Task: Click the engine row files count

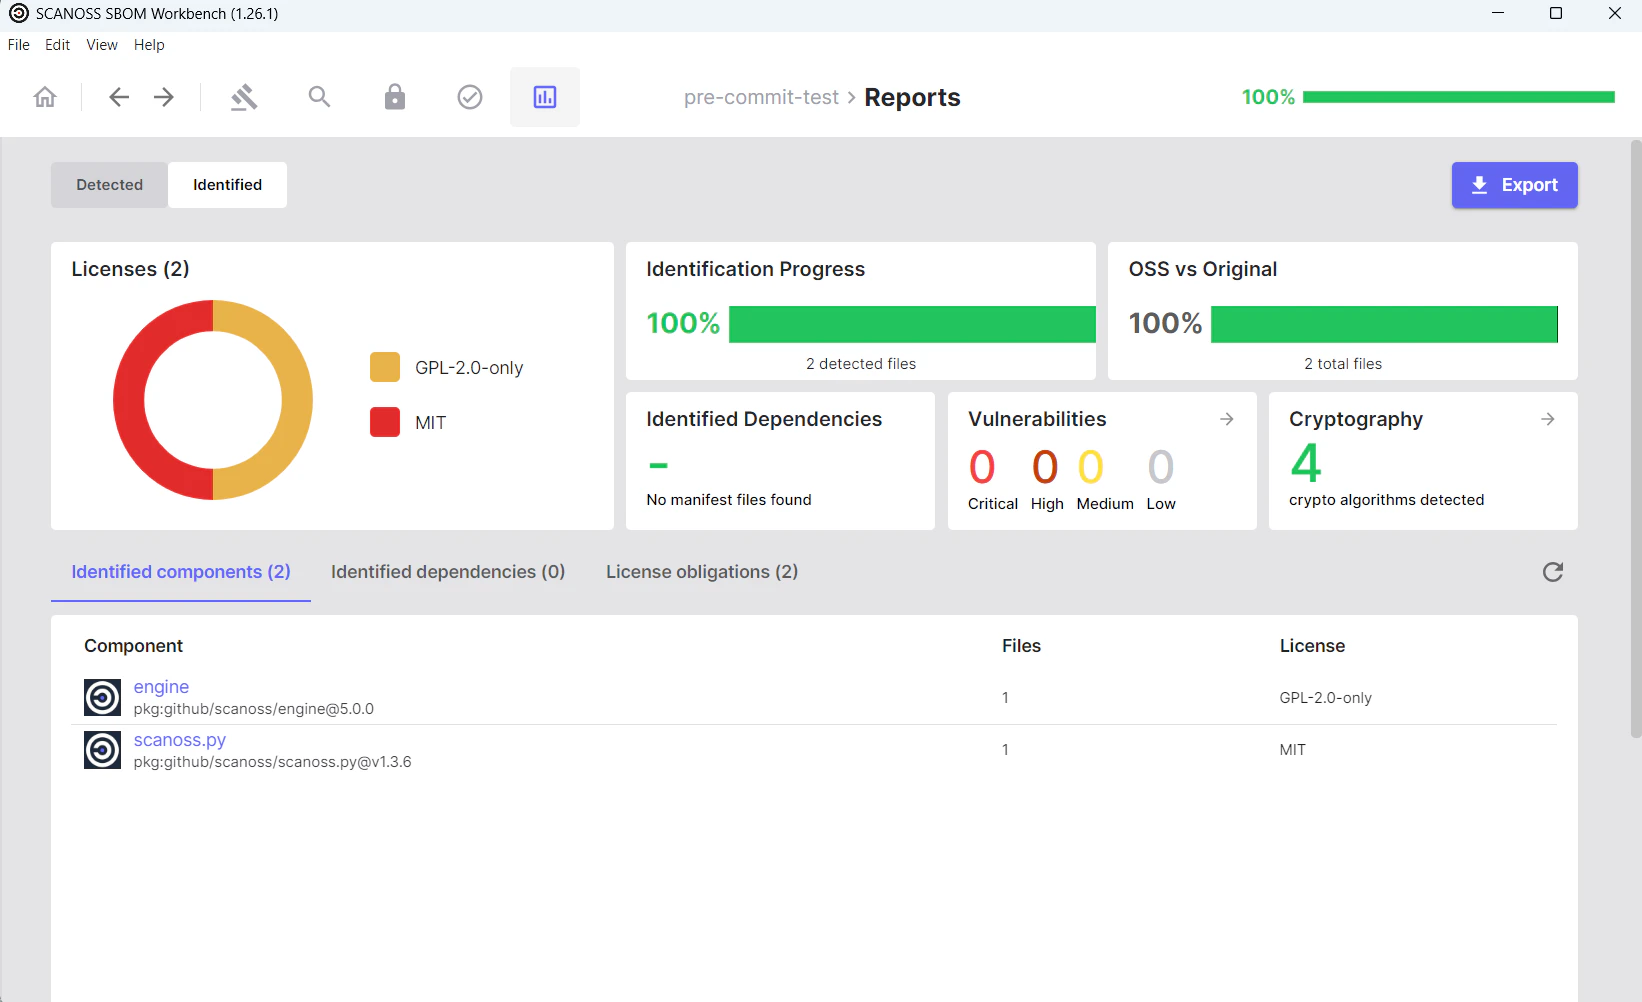Action: [1006, 698]
